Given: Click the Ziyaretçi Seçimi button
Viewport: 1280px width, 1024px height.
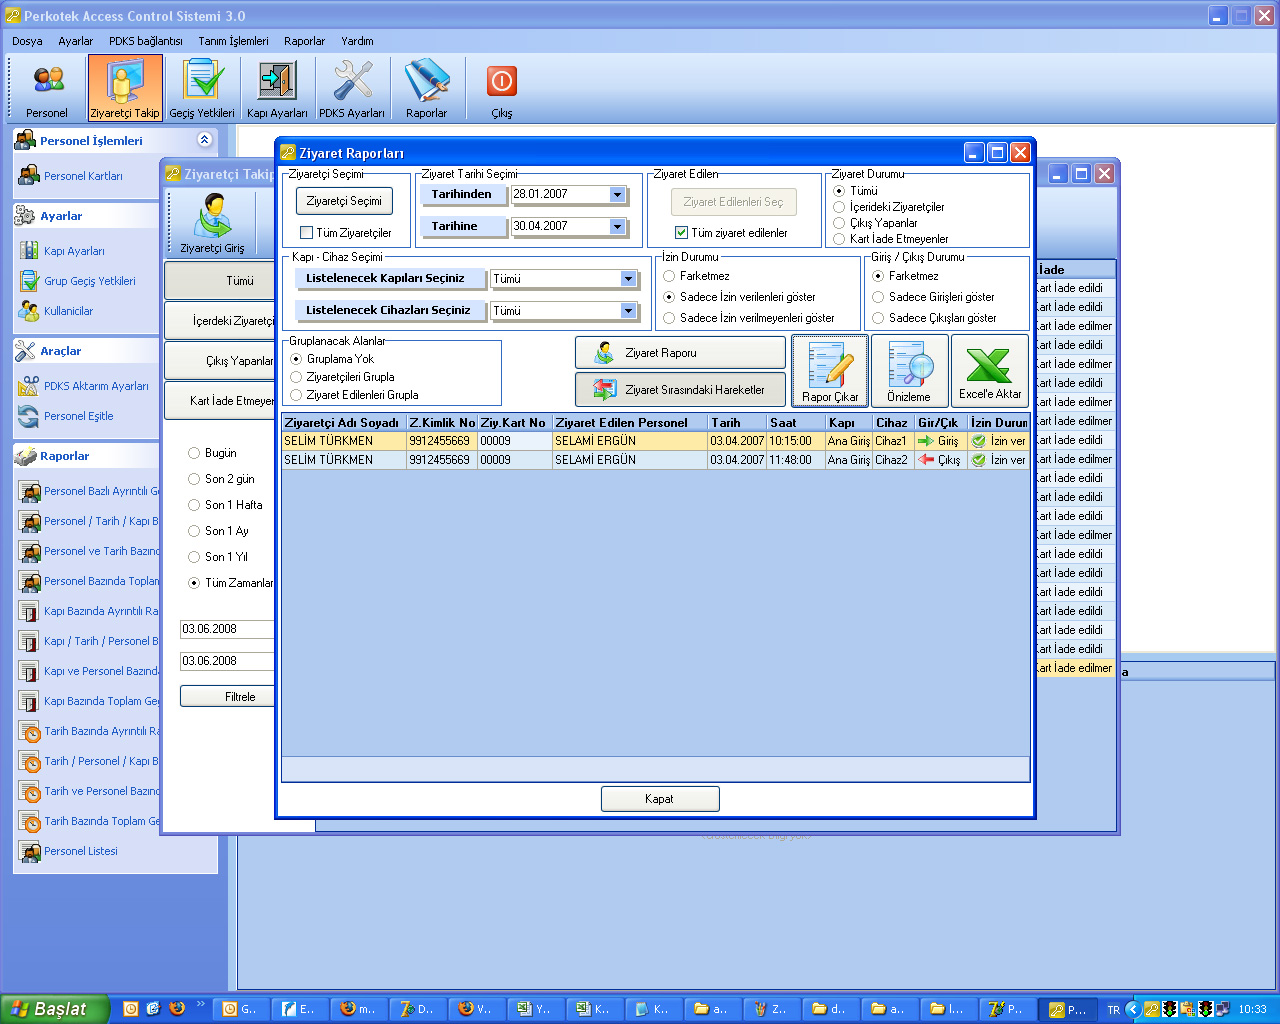Looking at the screenshot, I should tap(344, 201).
